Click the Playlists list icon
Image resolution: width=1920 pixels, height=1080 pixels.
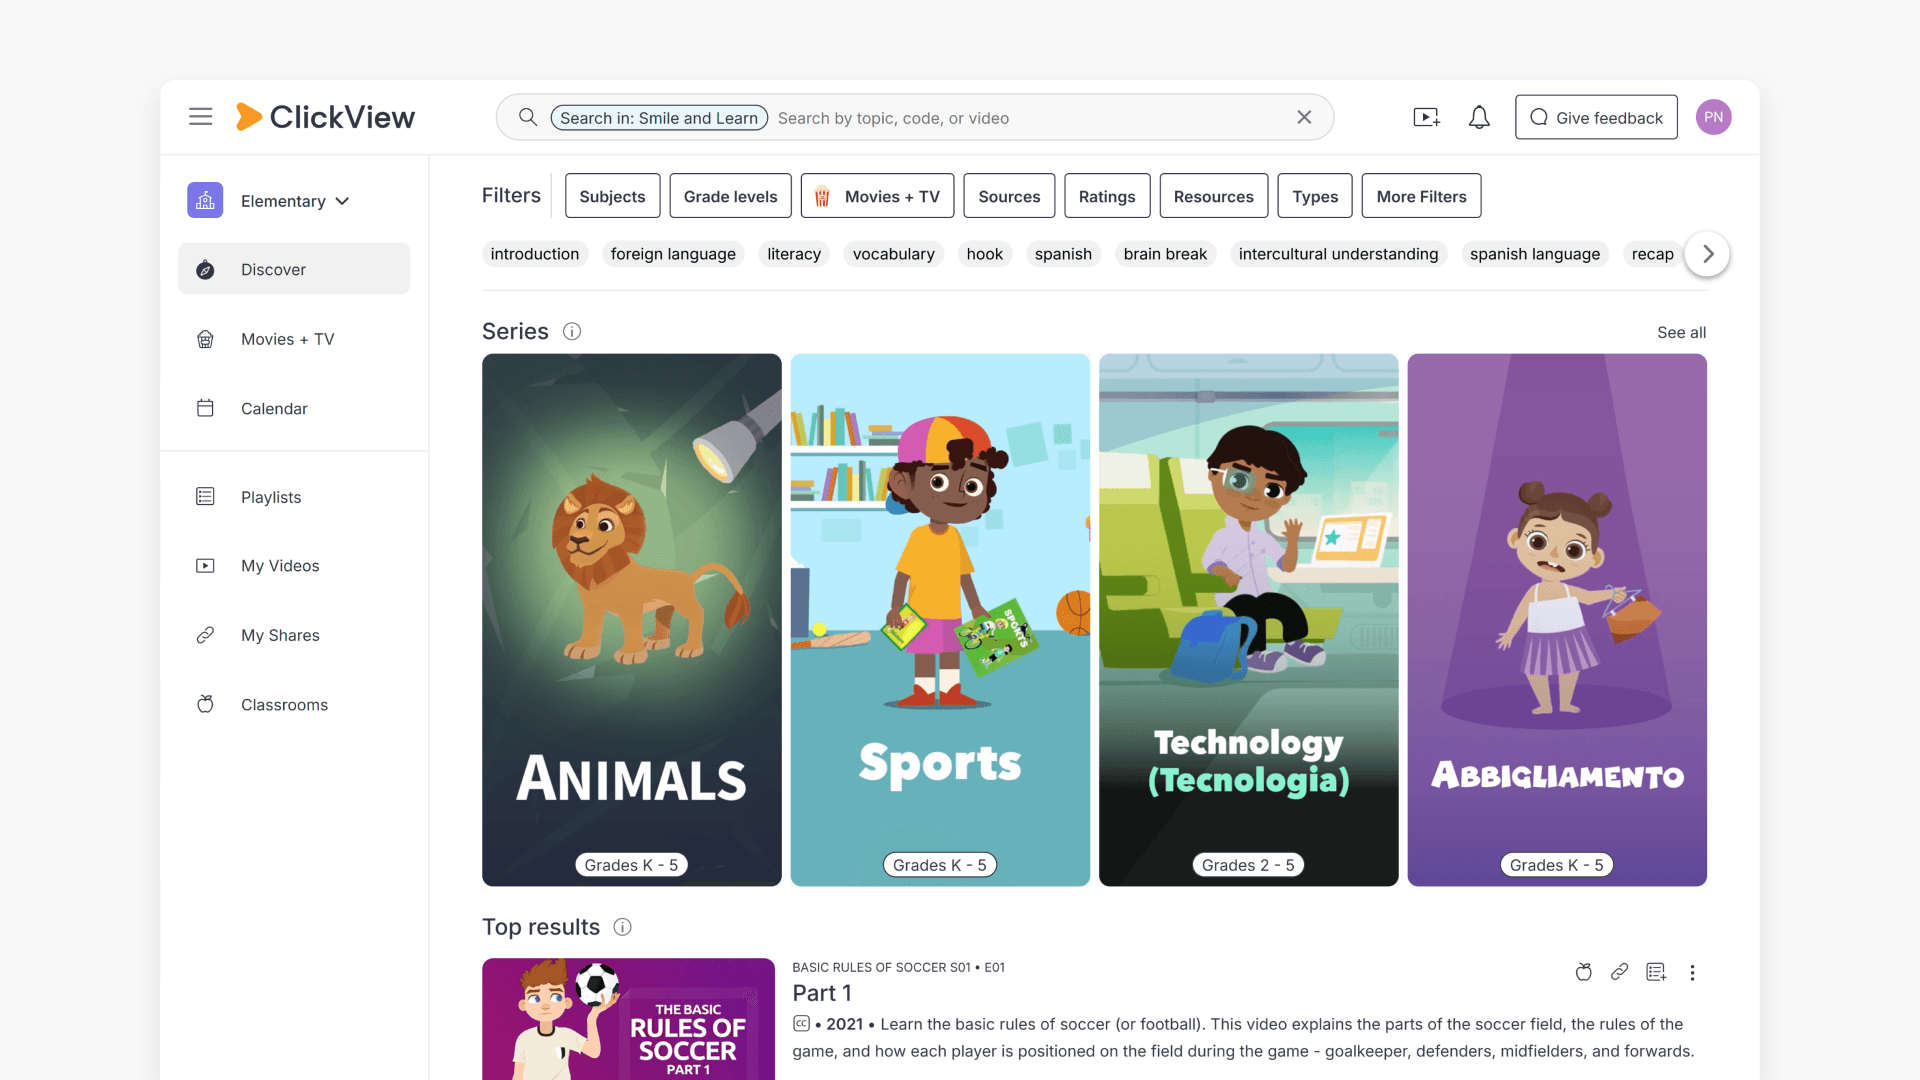click(205, 497)
